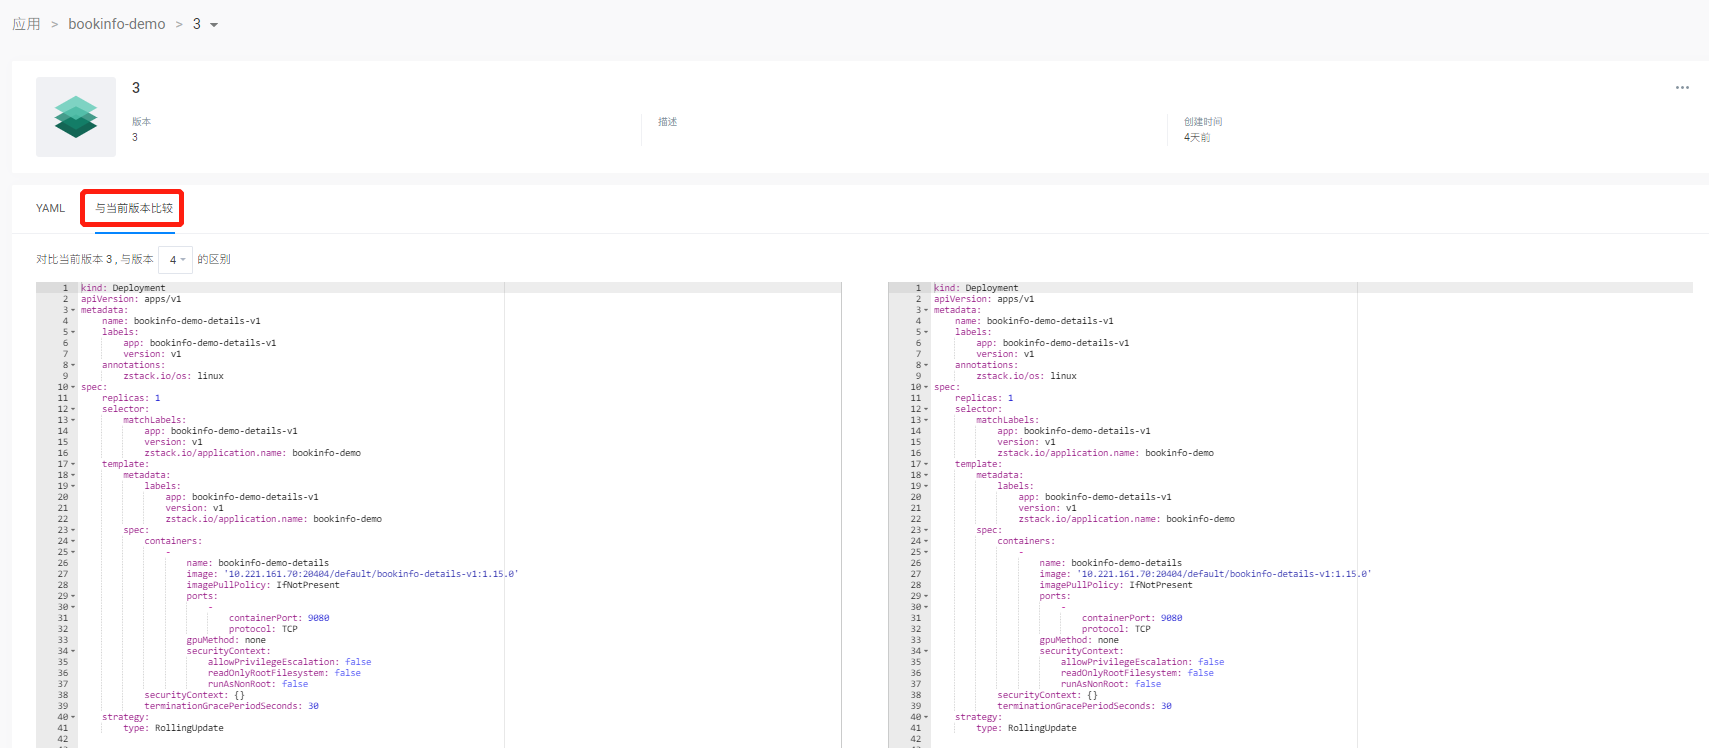Viewport: 1709px width, 748px height.
Task: Fold ports block at line 29 in left editor
Action: coord(73,597)
